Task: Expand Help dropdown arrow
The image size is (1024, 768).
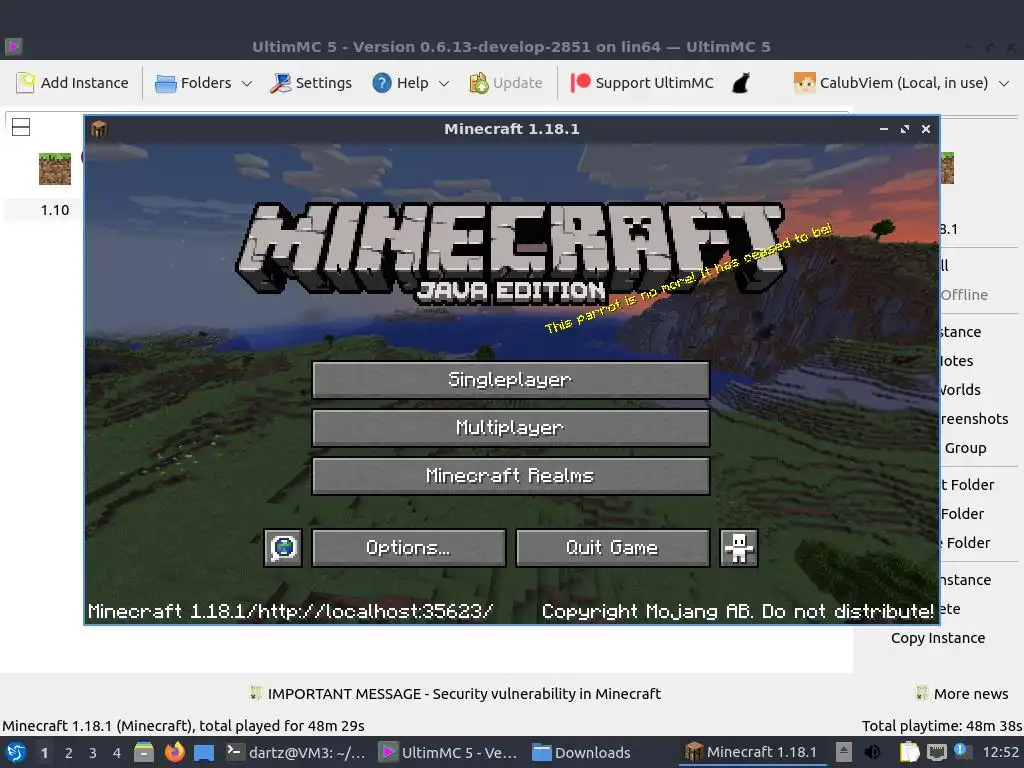Action: click(444, 84)
